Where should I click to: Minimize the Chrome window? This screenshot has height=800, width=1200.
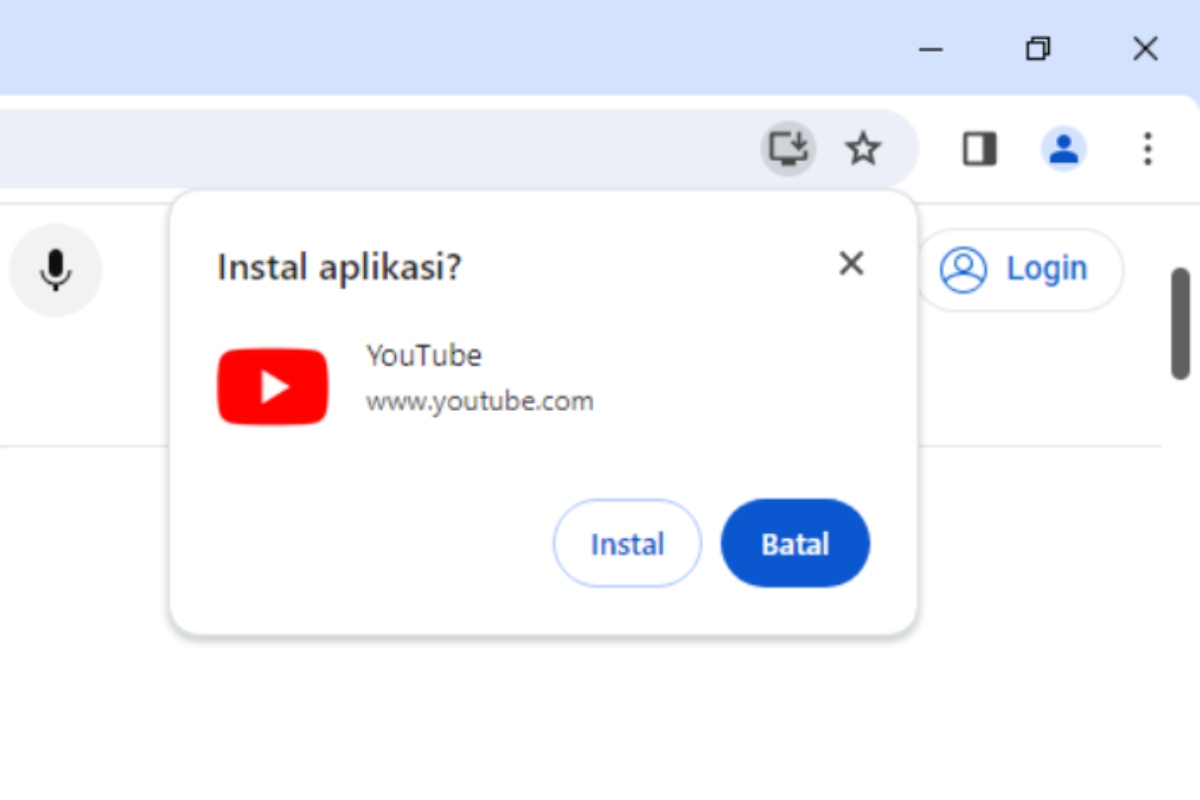tap(931, 49)
